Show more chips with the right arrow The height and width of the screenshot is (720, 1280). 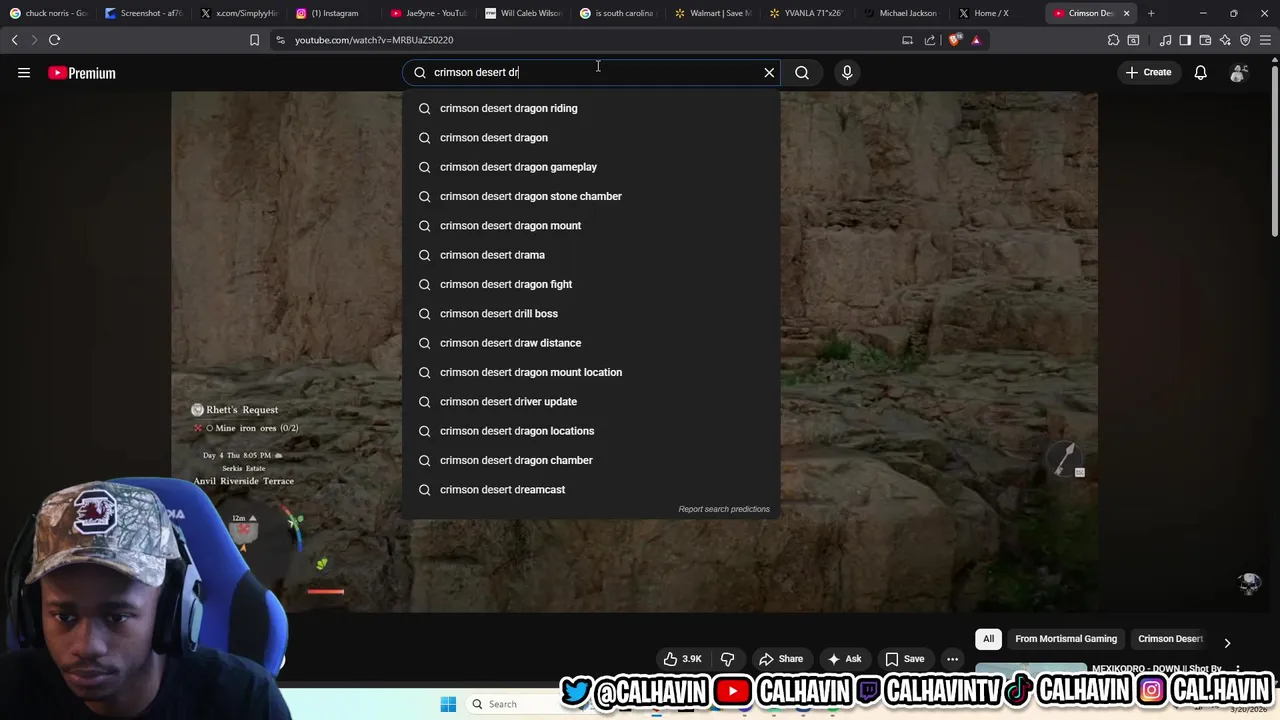tap(1227, 643)
